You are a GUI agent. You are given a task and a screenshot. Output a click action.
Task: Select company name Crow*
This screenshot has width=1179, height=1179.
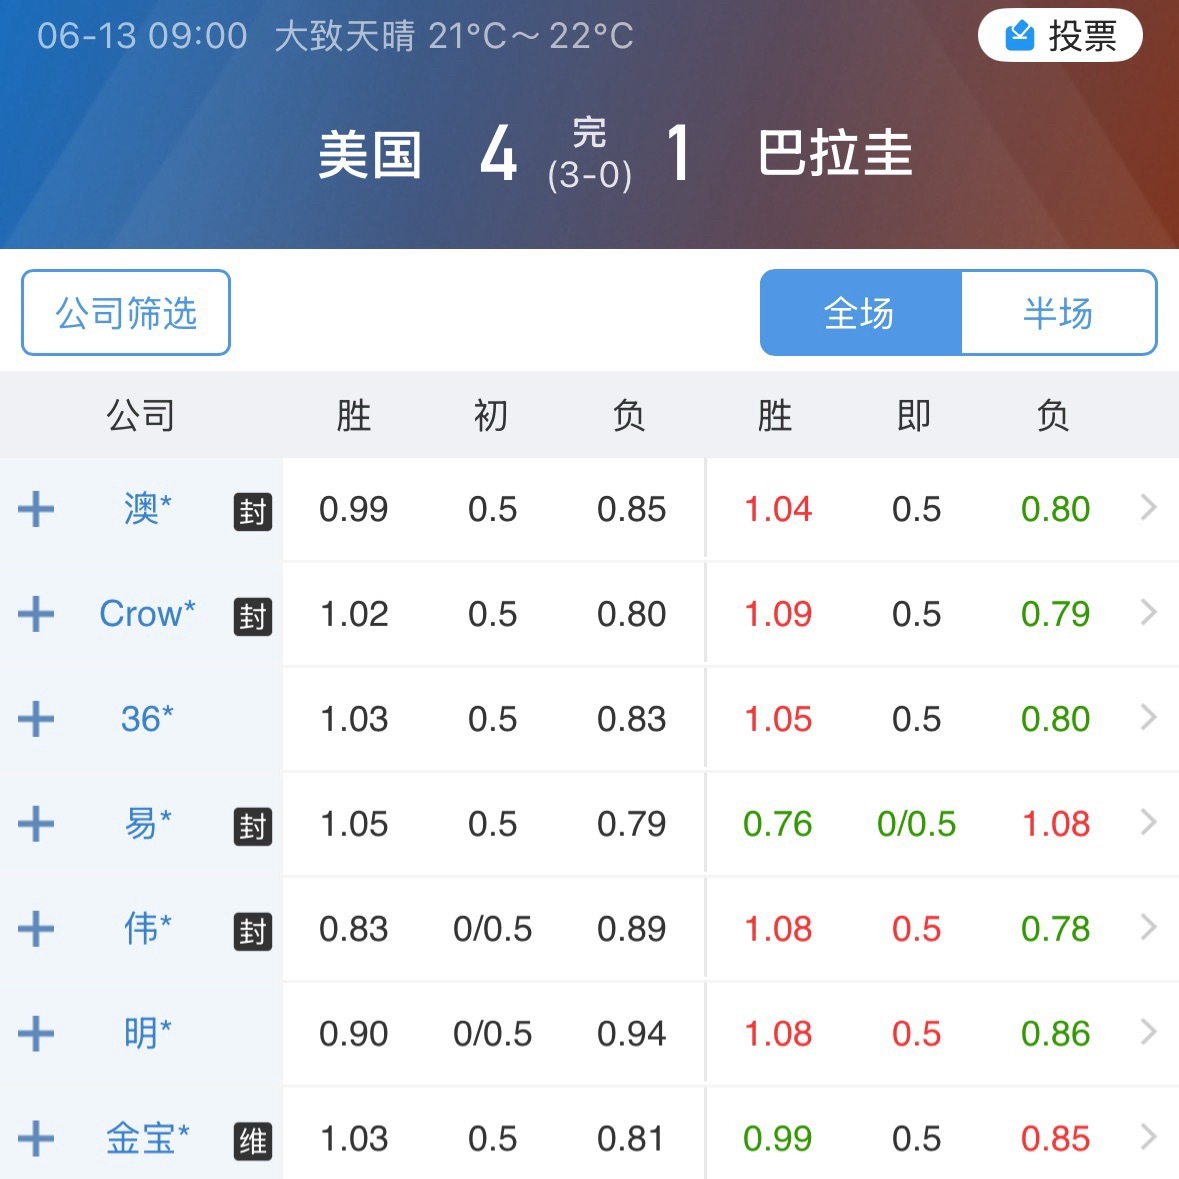click(x=147, y=614)
